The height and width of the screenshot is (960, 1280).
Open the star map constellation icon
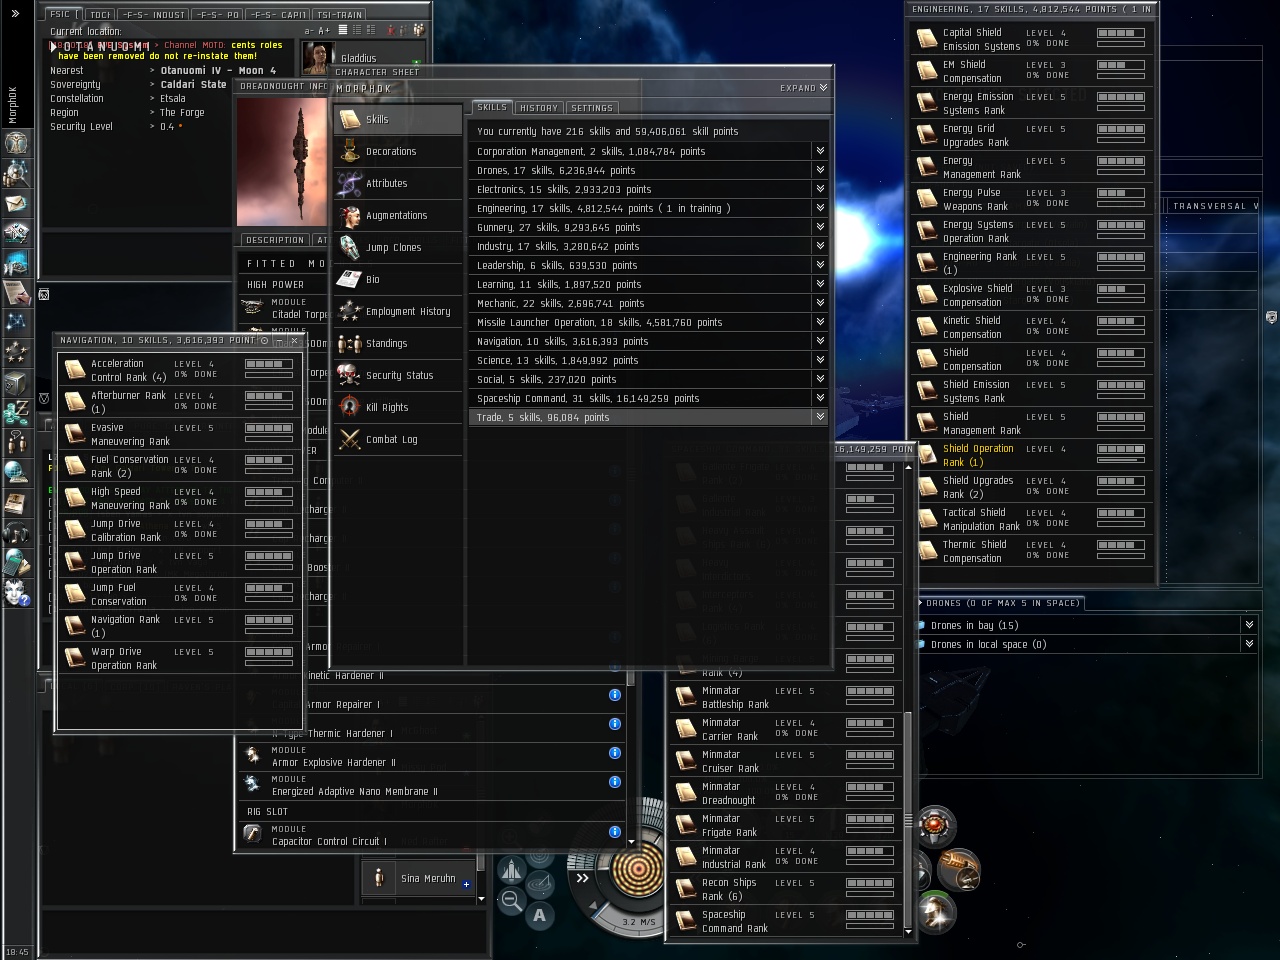17,322
